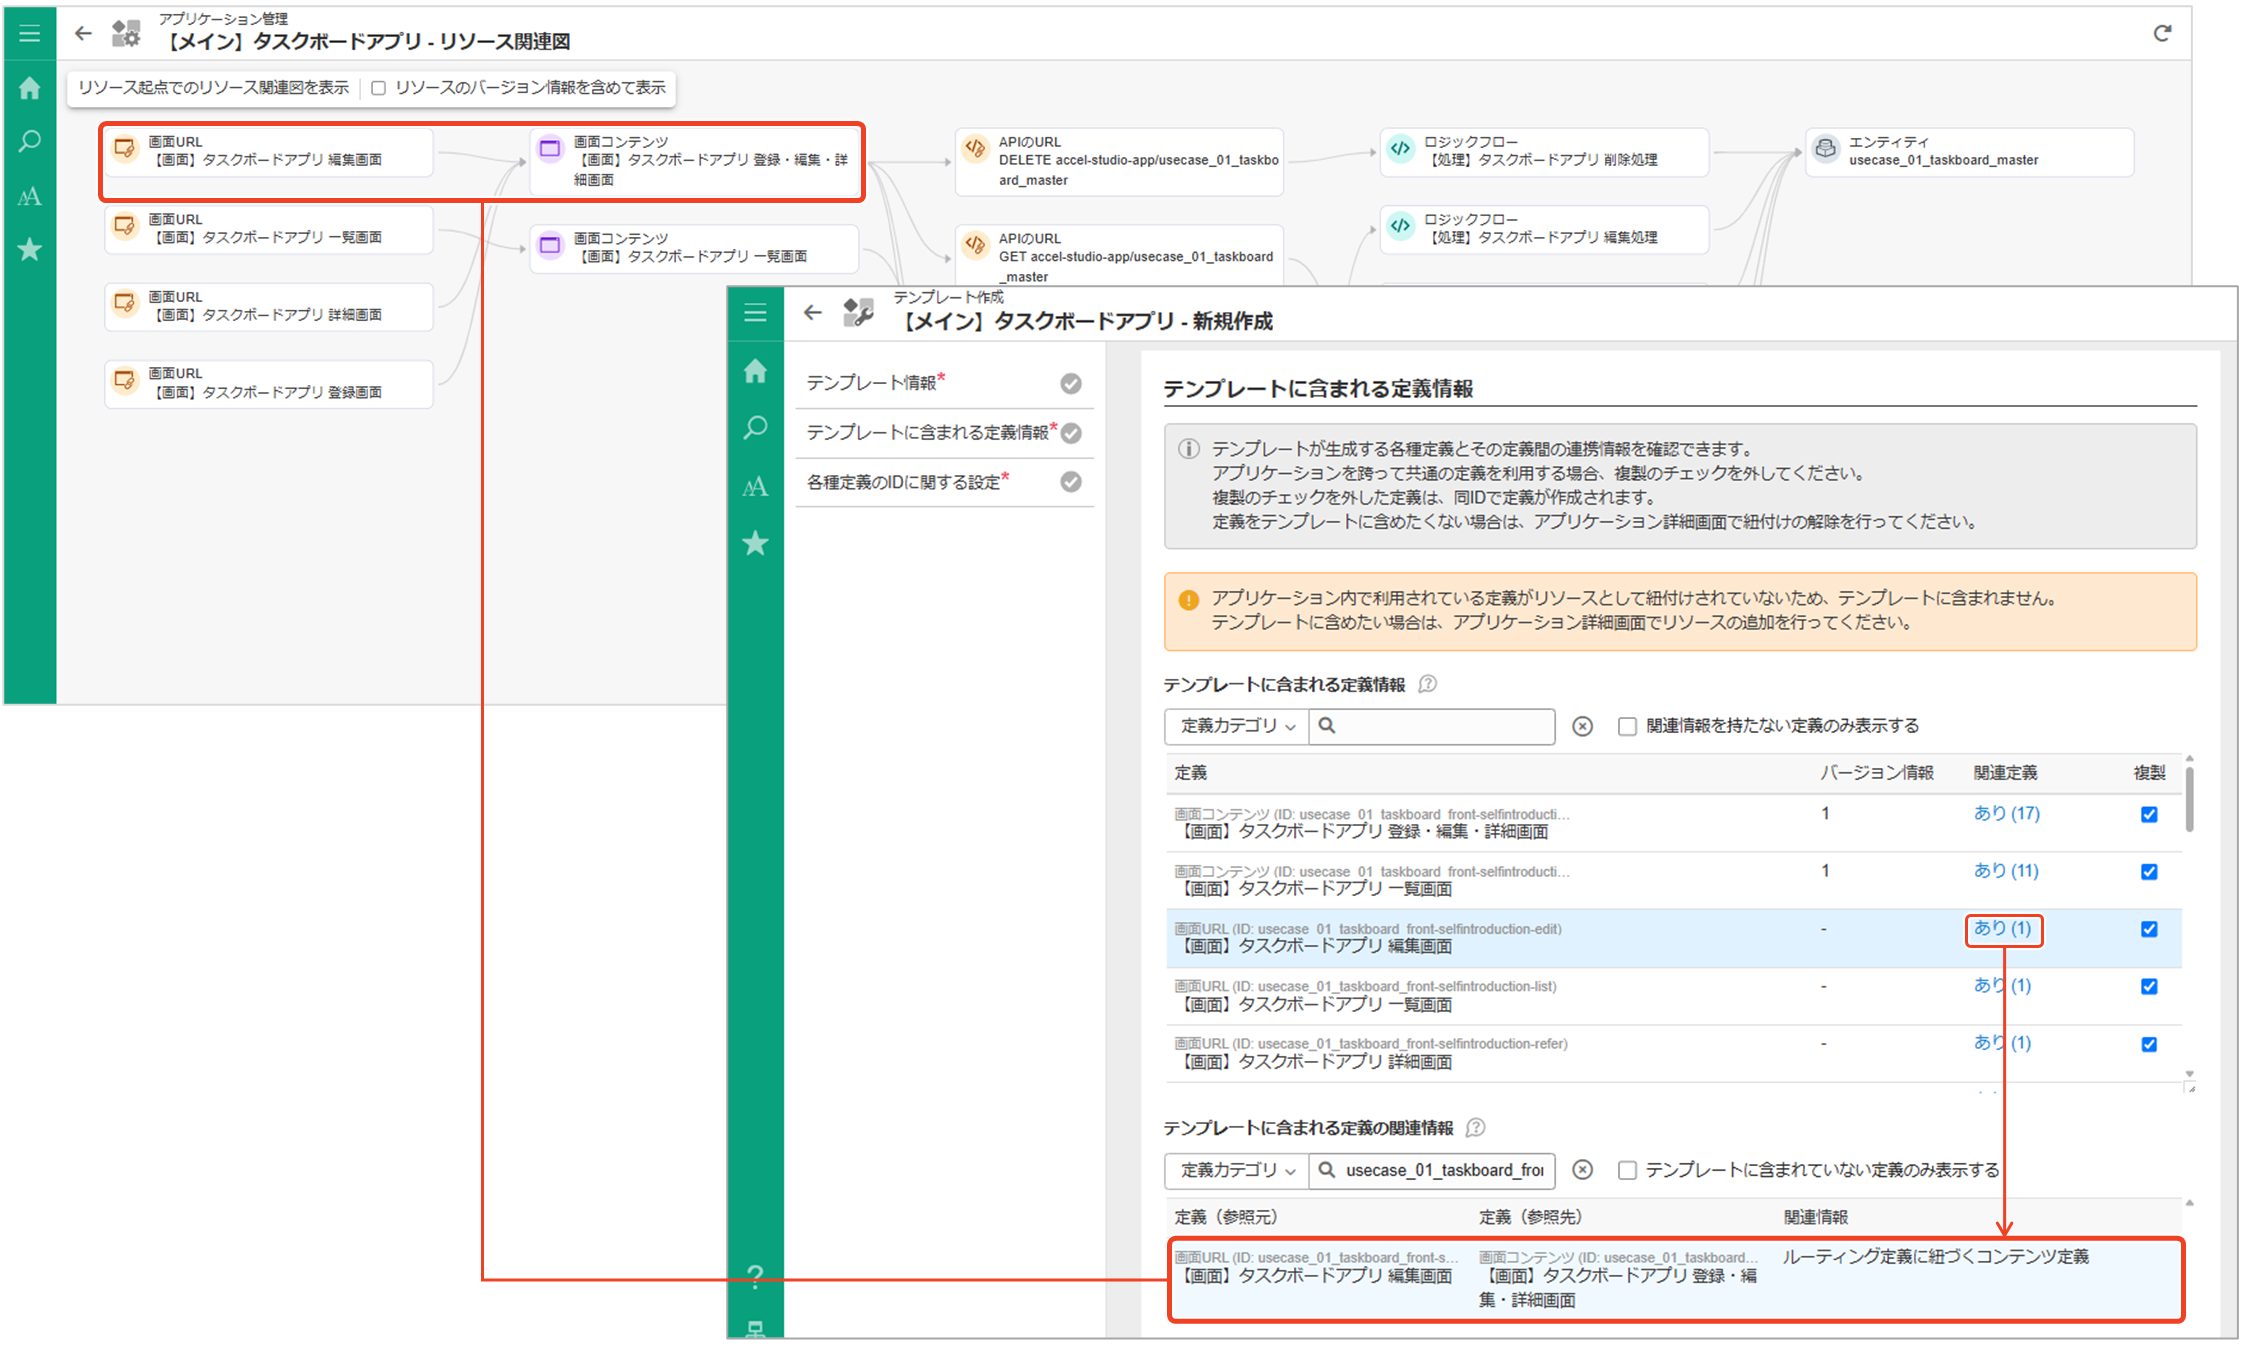This screenshot has width=2244, height=1346.
Task: Open あり (1) link for 画面URL 一覧画面 row
Action: point(2002,985)
